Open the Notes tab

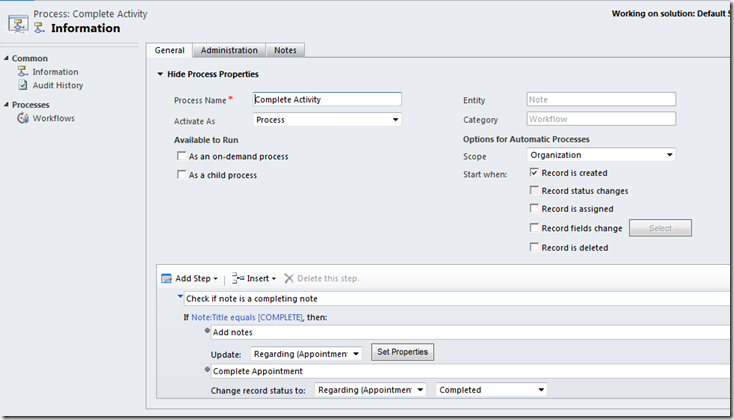tap(285, 50)
